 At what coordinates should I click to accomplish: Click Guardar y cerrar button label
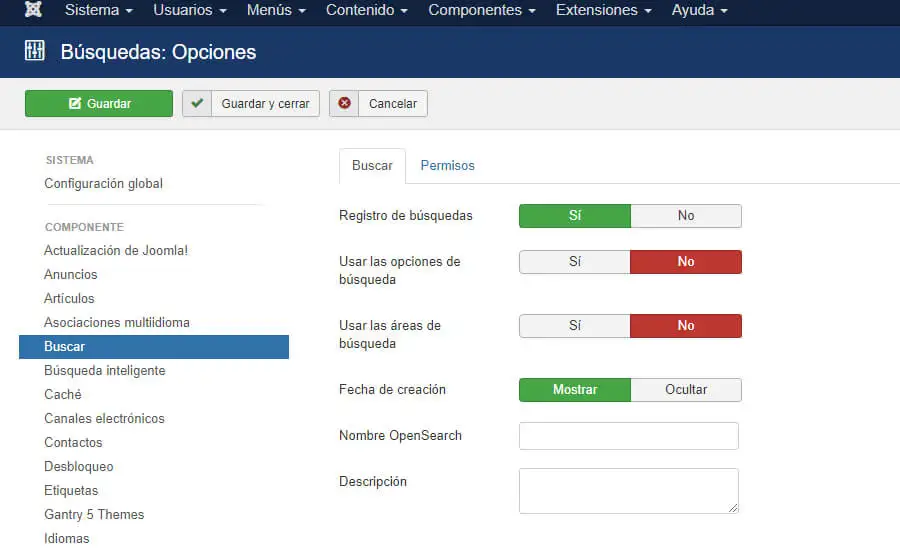tap(265, 103)
